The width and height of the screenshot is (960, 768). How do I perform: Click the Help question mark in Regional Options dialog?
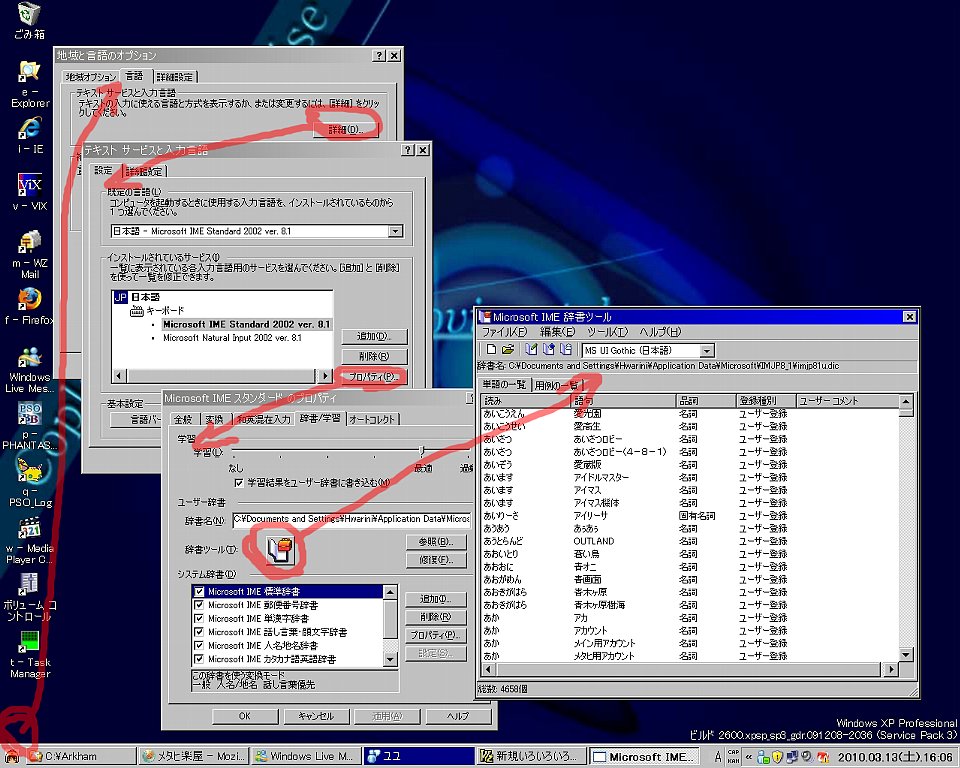click(x=380, y=56)
